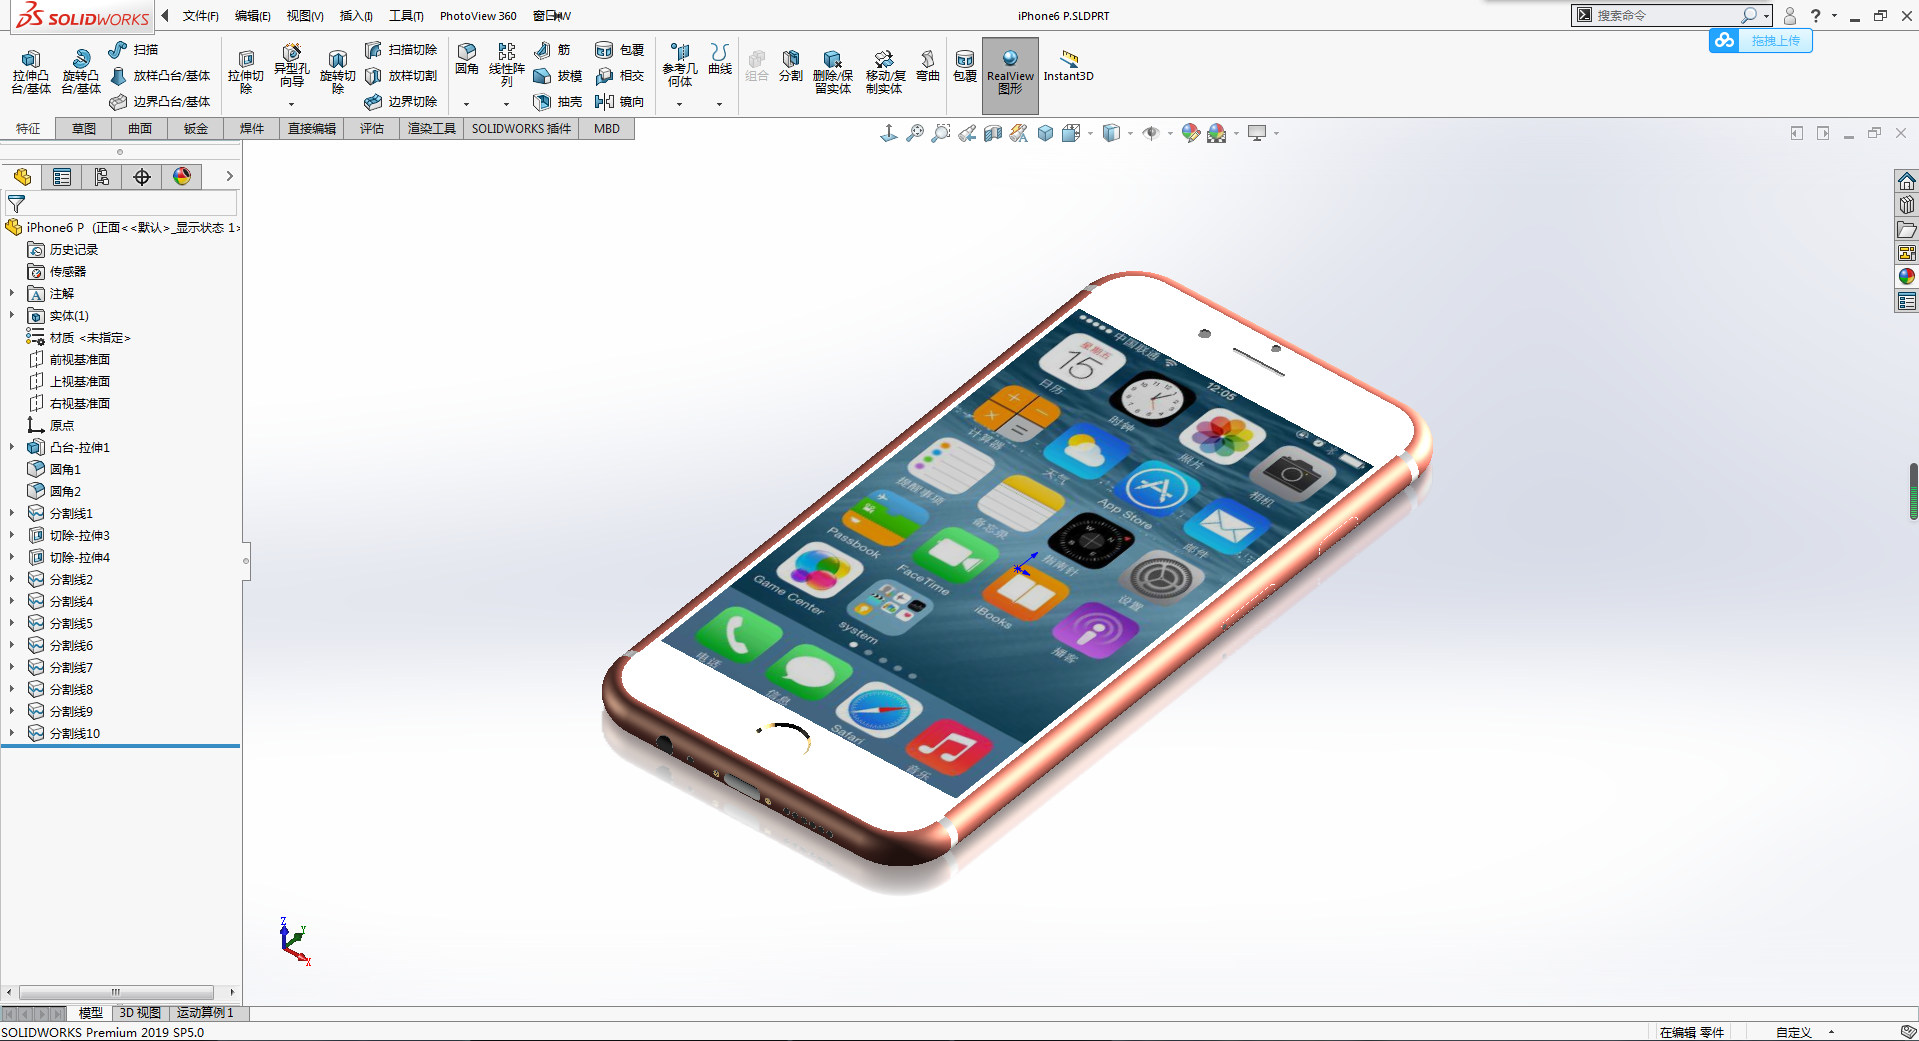The height and width of the screenshot is (1041, 1919).
Task: Toggle Instant3D mode
Action: pos(1067,68)
